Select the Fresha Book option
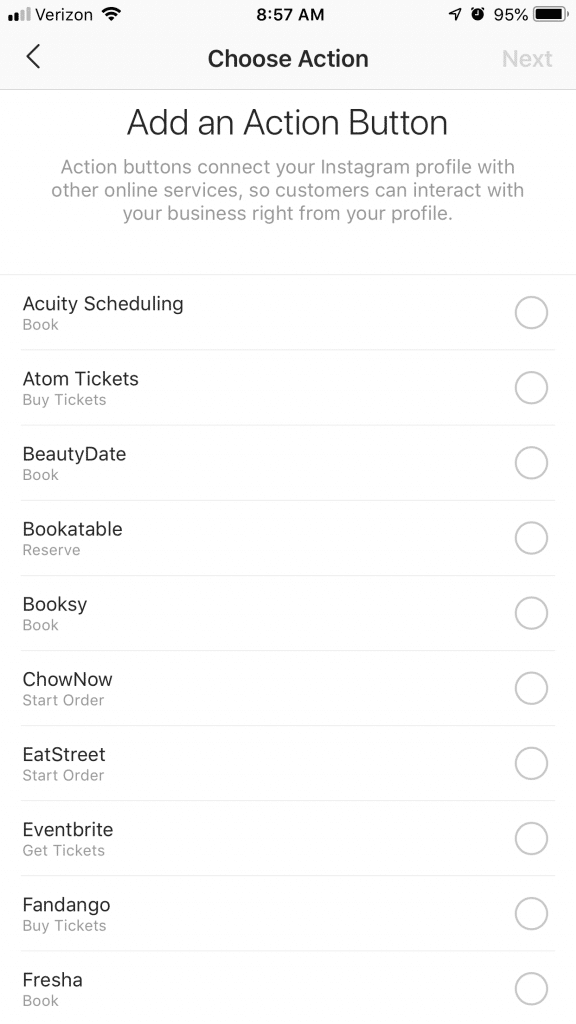Viewport: 576px width, 1024px height. tap(531, 988)
